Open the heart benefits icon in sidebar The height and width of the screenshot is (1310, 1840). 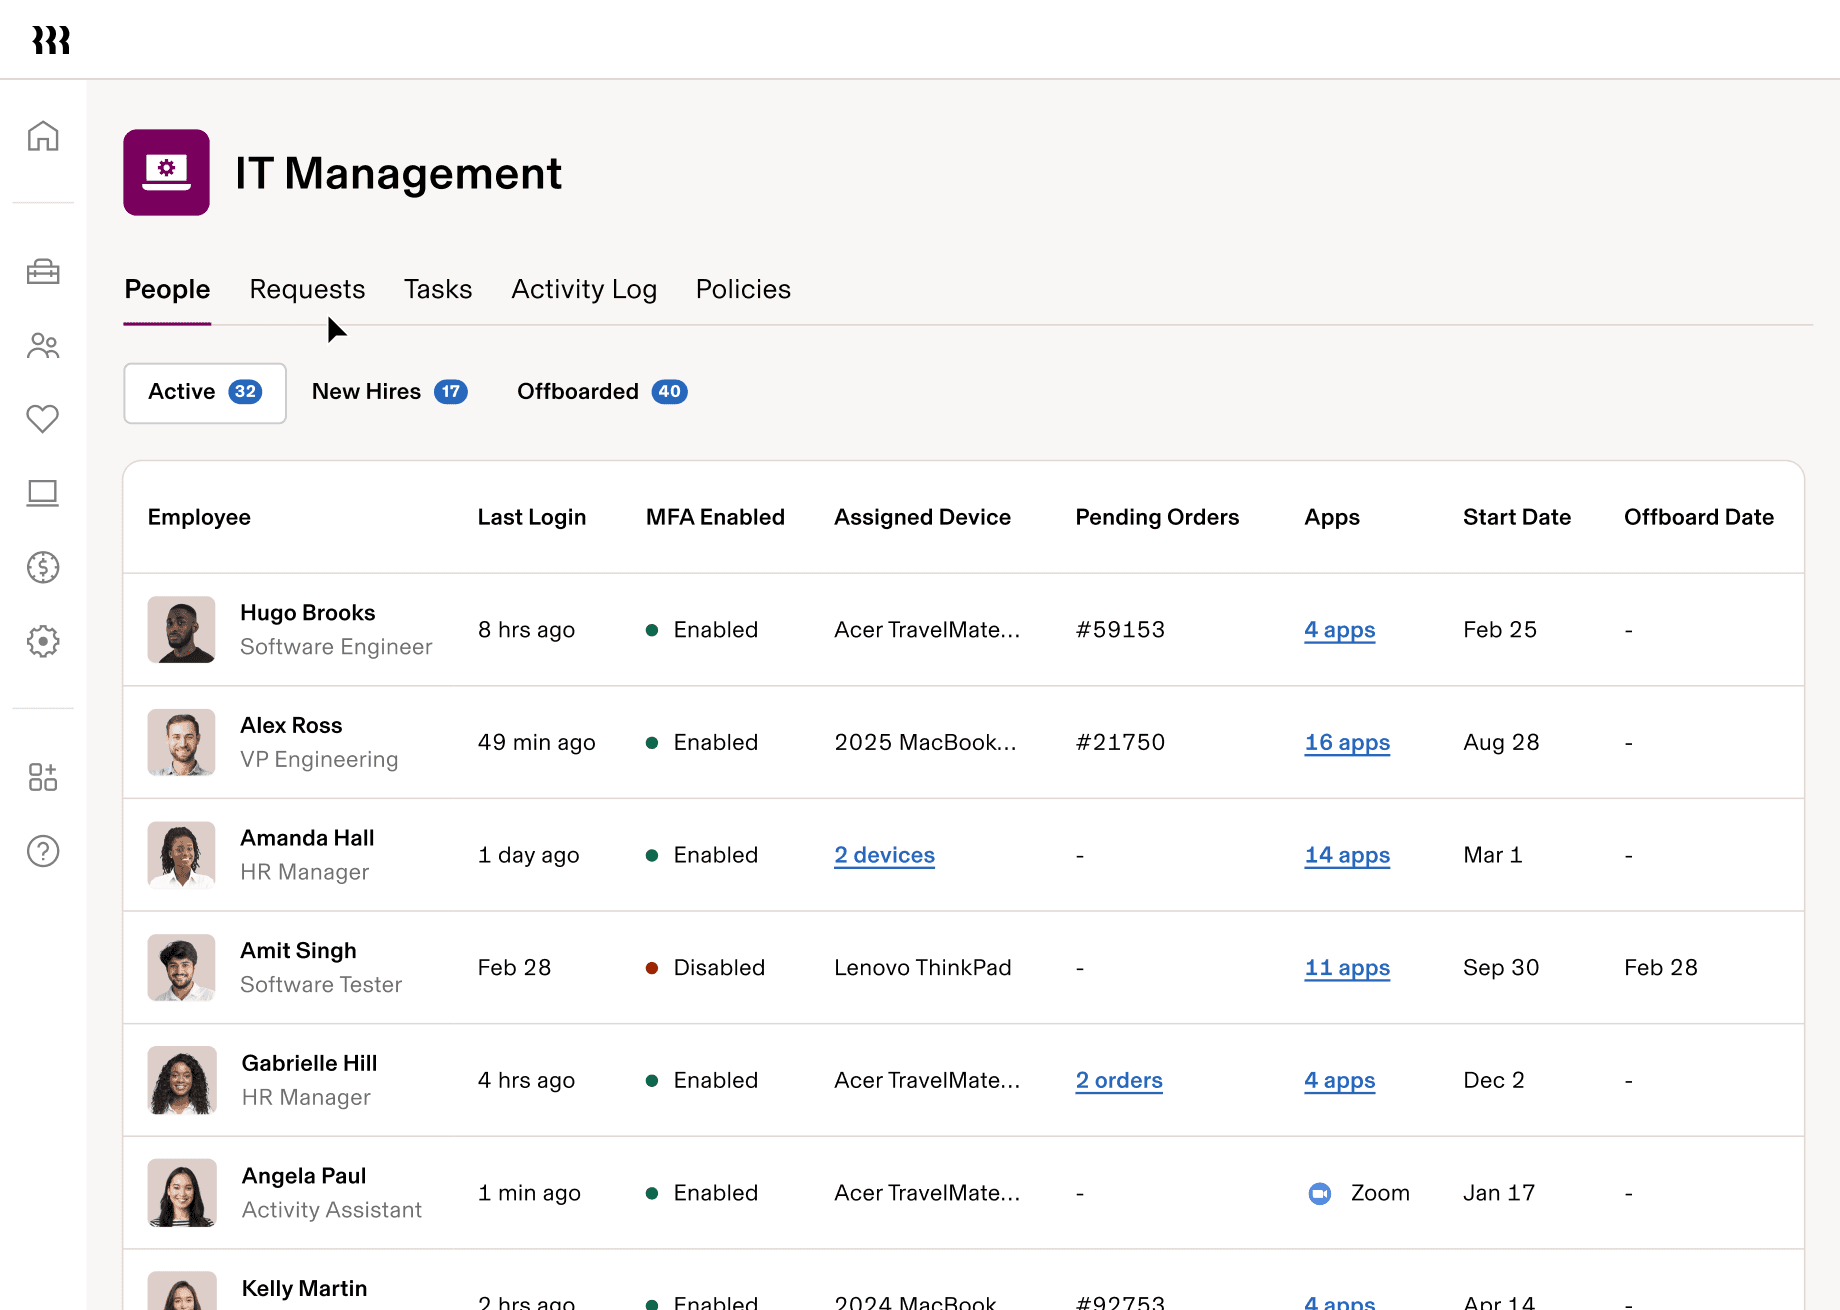(x=43, y=418)
